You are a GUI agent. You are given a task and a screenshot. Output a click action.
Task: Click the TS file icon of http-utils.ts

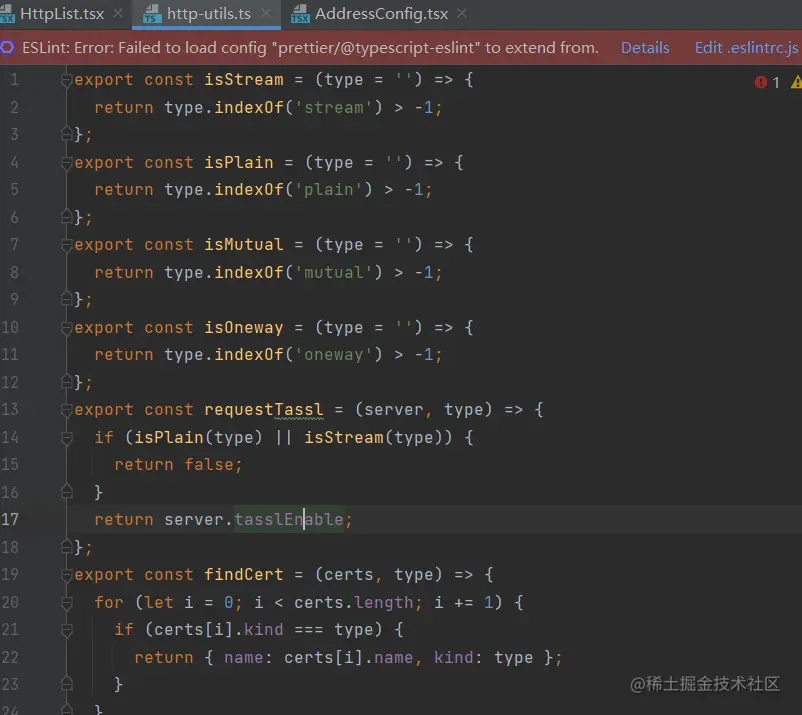151,14
